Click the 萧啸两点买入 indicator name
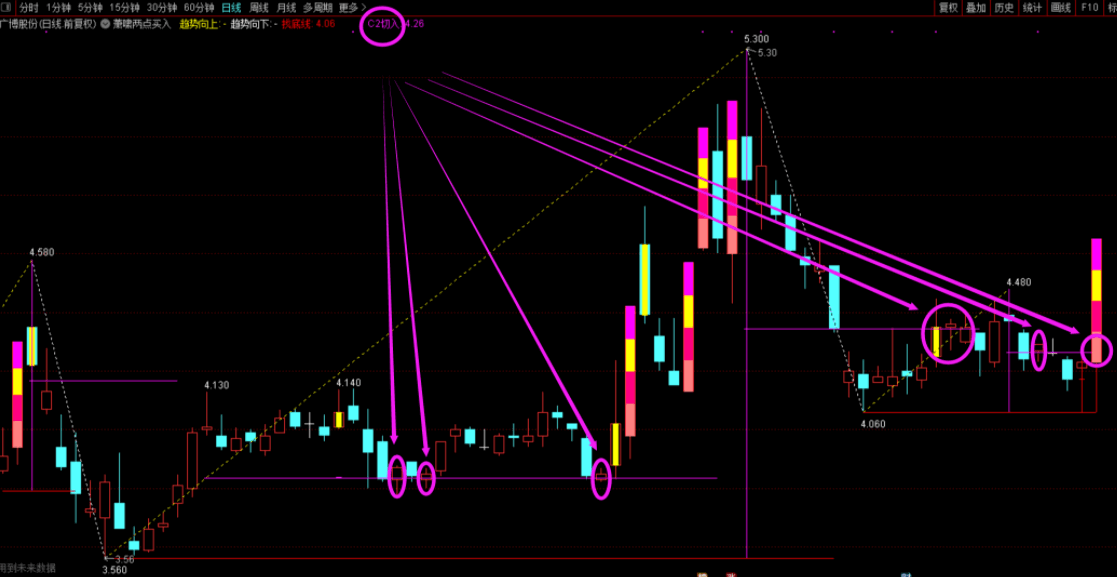1117x577 pixels. coord(142,24)
